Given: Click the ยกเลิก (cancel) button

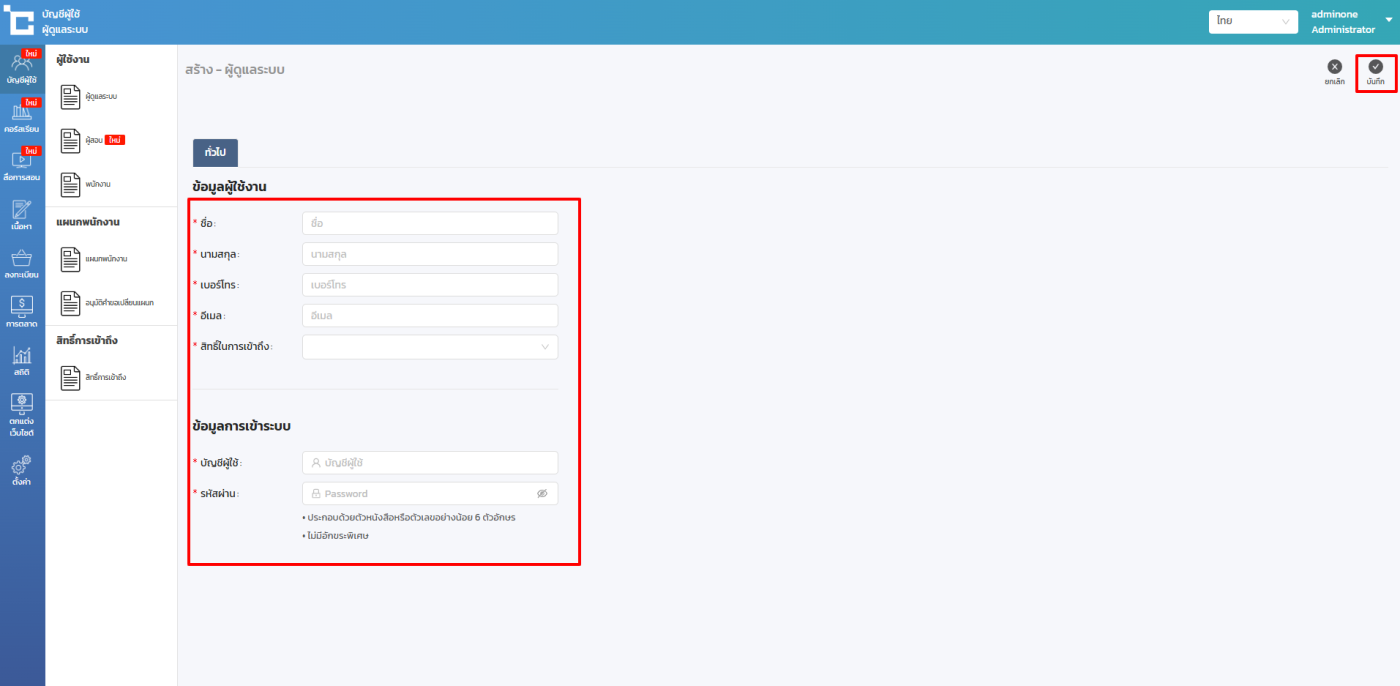Looking at the screenshot, I should pyautogui.click(x=1334, y=72).
